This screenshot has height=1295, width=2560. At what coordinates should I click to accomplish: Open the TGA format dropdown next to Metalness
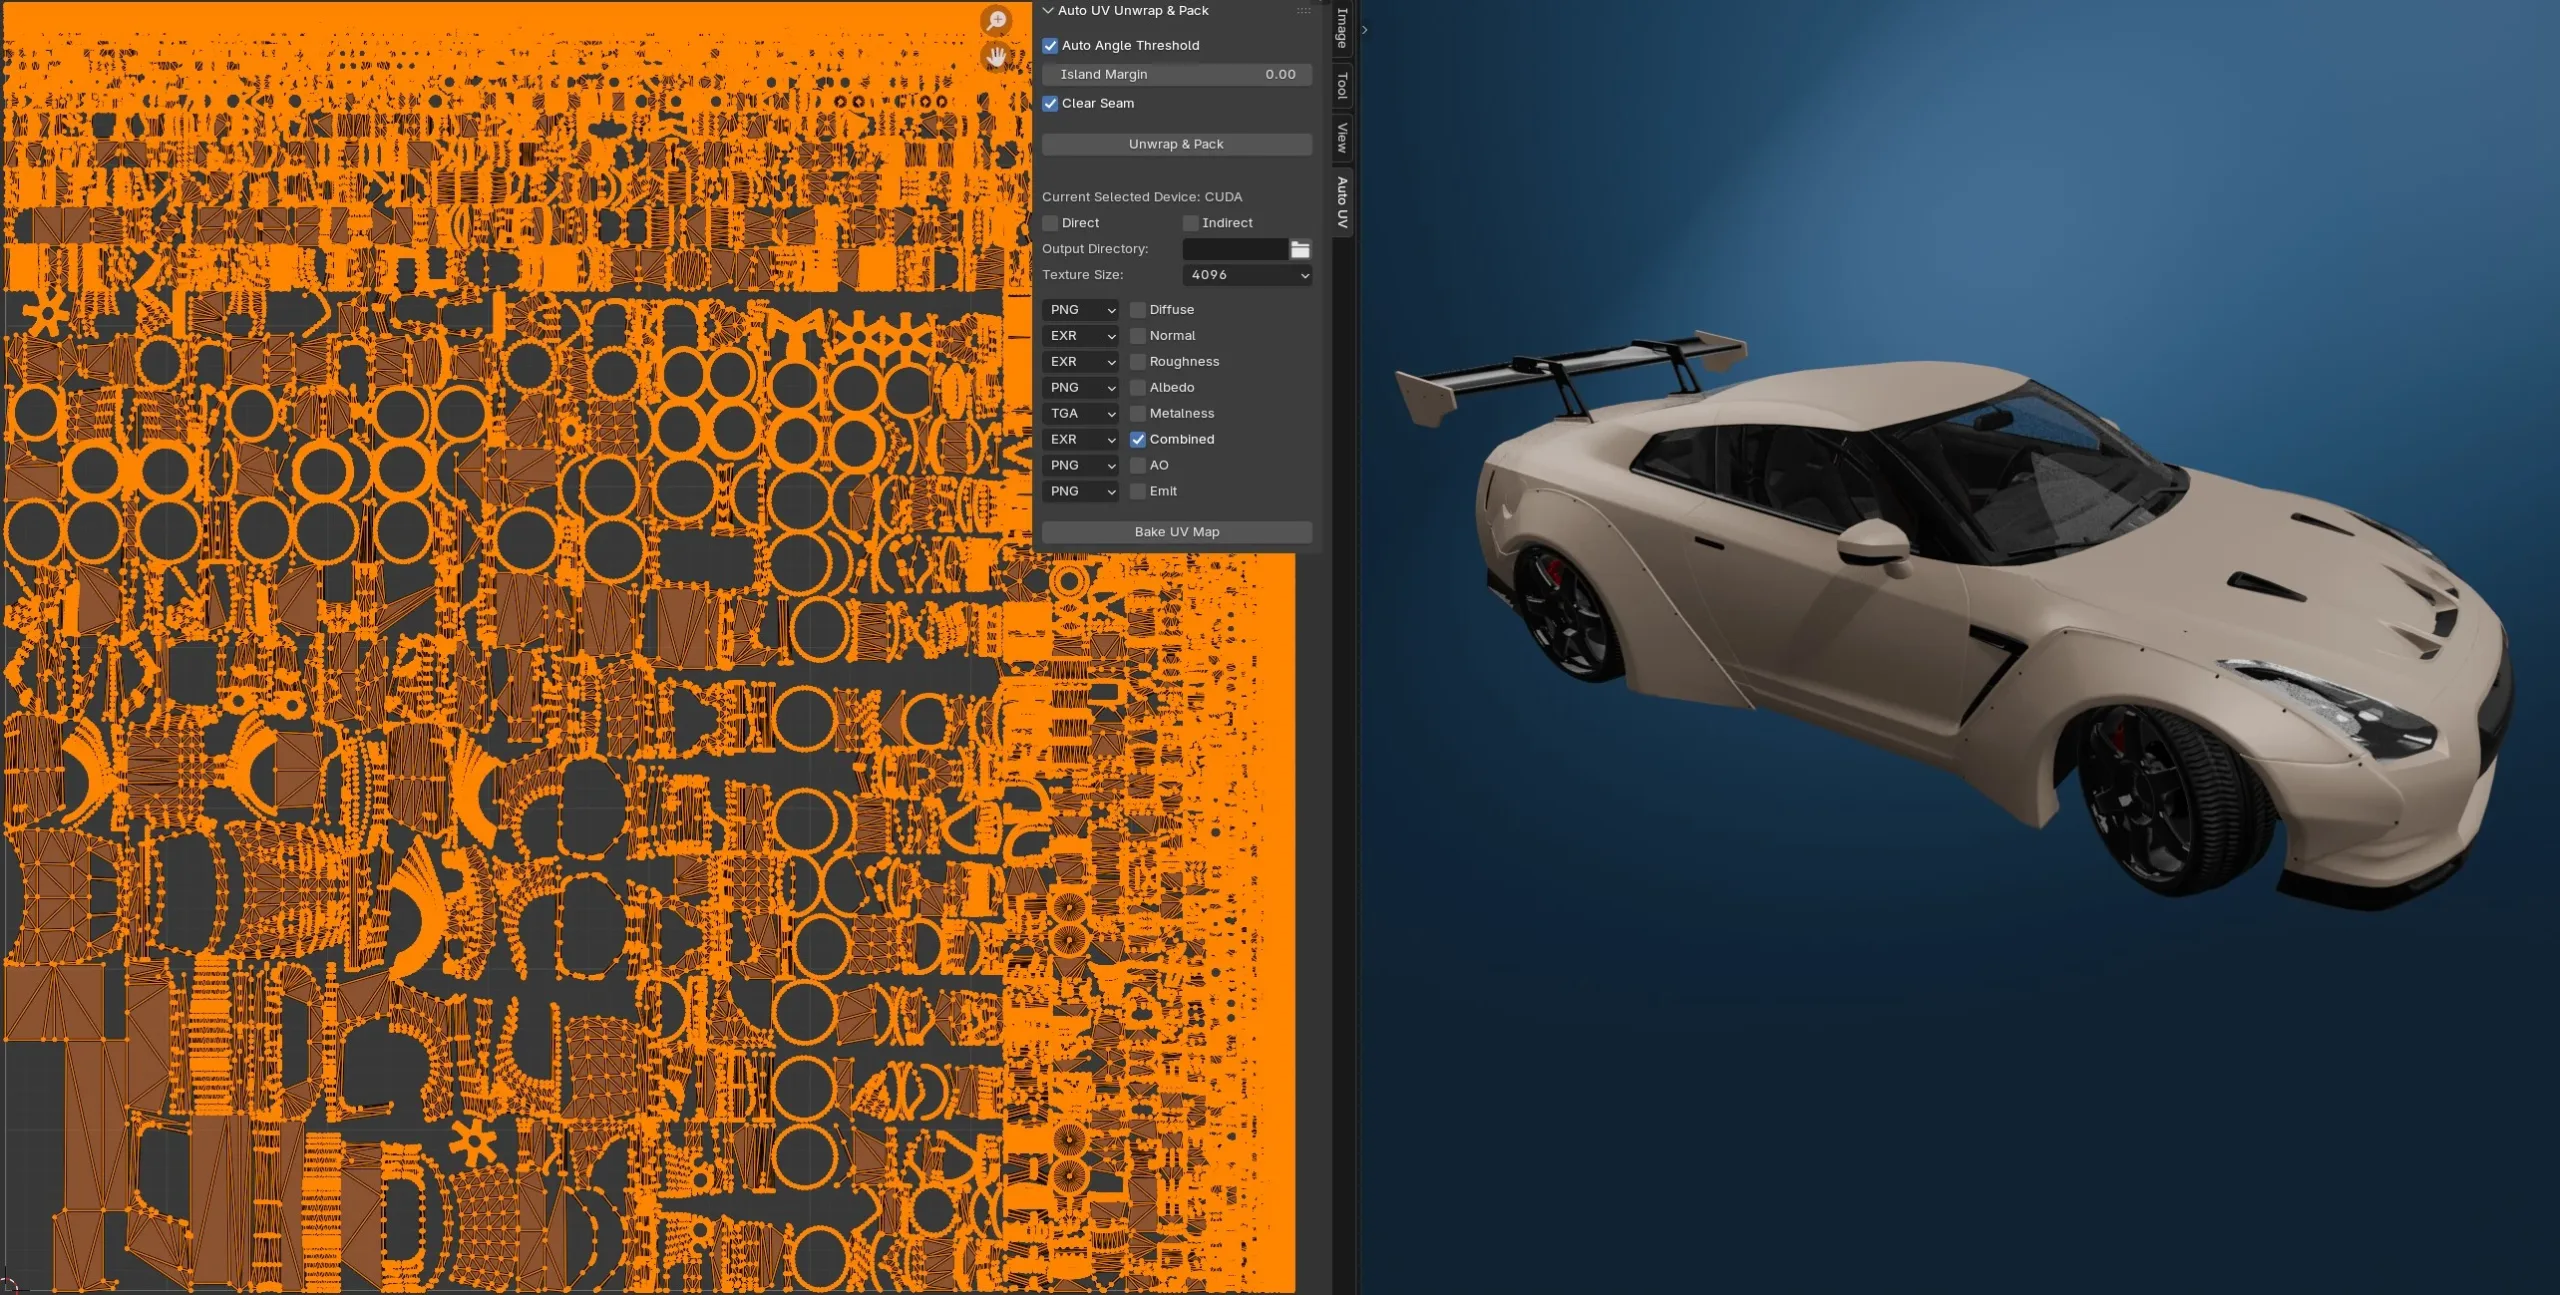[1080, 413]
